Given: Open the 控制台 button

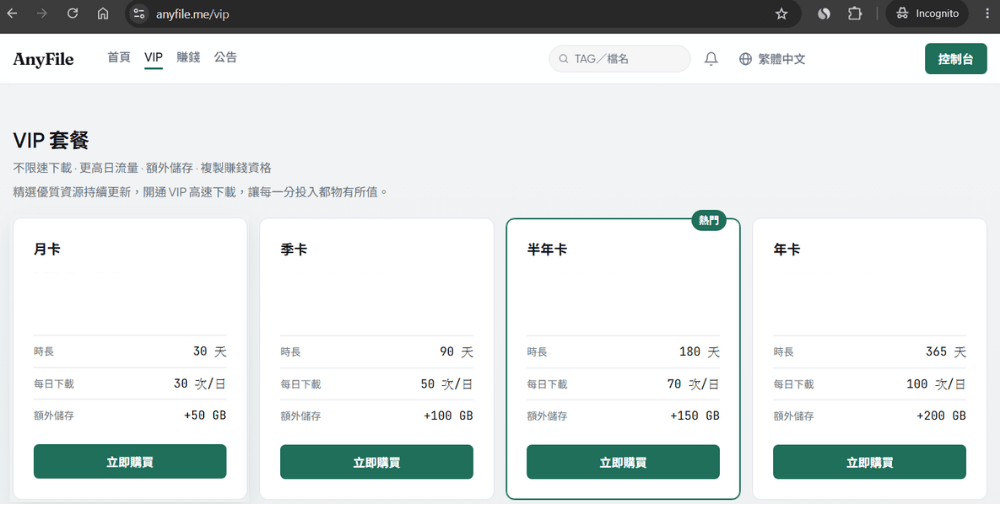Looking at the screenshot, I should point(955,59).
